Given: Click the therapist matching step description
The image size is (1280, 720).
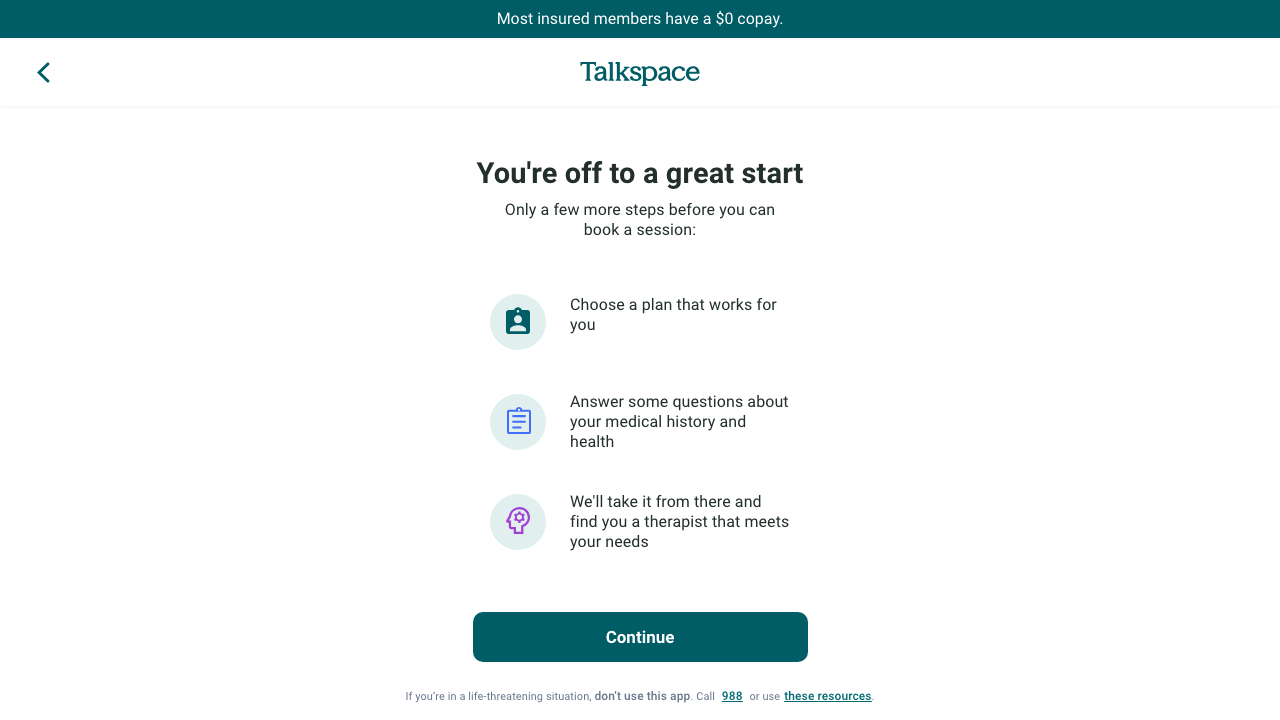Looking at the screenshot, I should [679, 521].
